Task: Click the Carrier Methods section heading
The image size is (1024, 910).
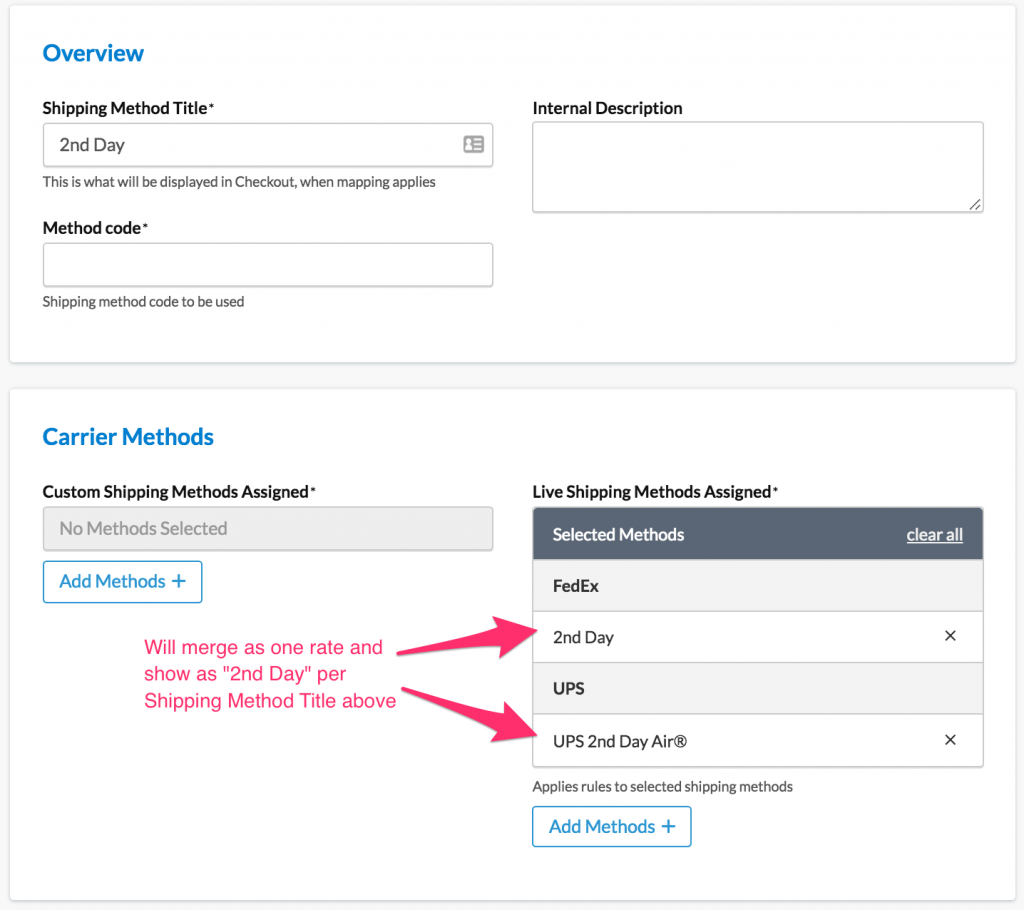Action: 128,437
